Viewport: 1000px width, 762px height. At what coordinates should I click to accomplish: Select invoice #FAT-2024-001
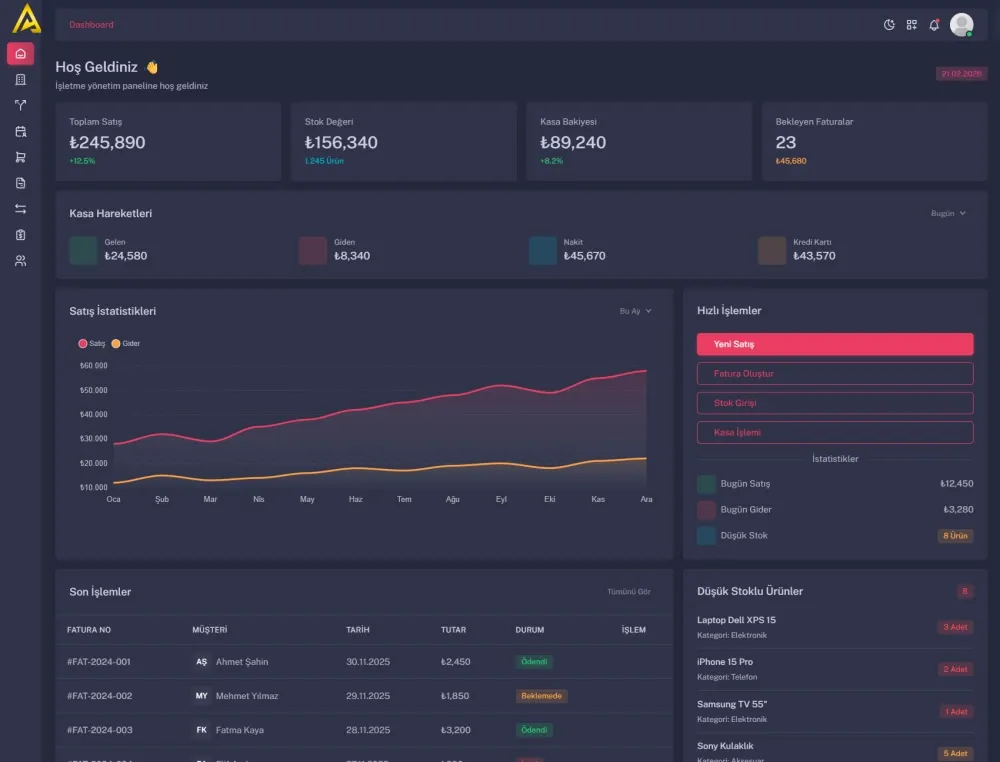pyautogui.click(x=99, y=662)
